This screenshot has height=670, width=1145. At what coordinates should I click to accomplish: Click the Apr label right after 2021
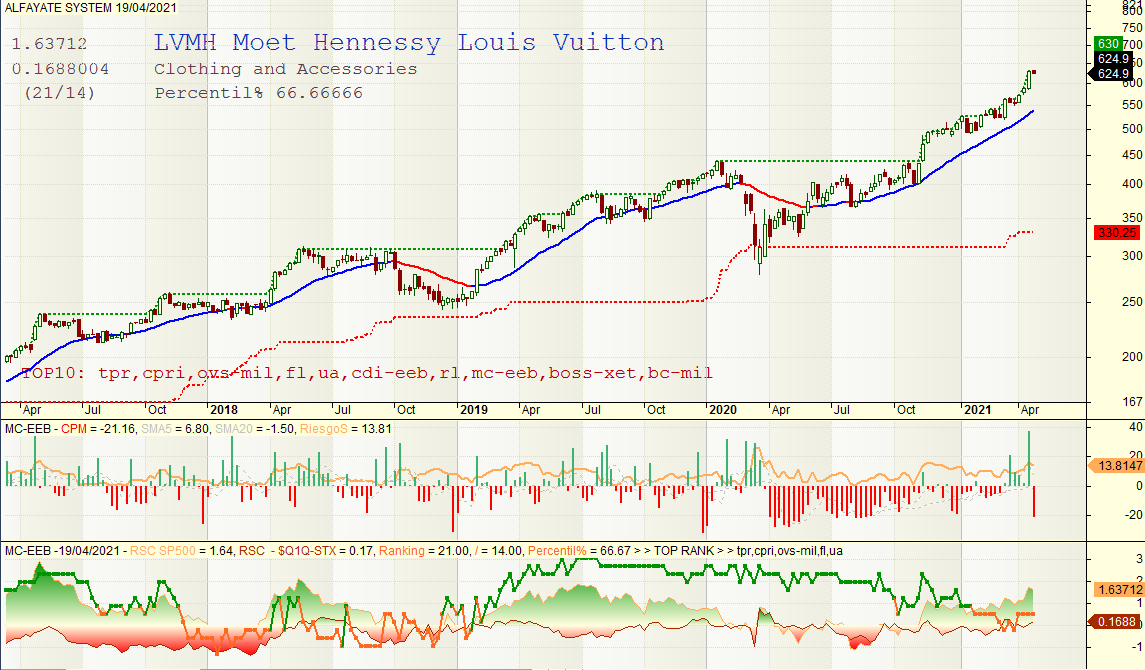(1030, 410)
